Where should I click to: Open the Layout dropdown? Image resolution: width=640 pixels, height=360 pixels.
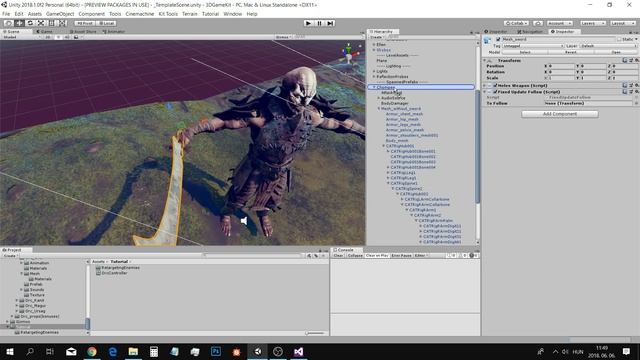coord(622,23)
